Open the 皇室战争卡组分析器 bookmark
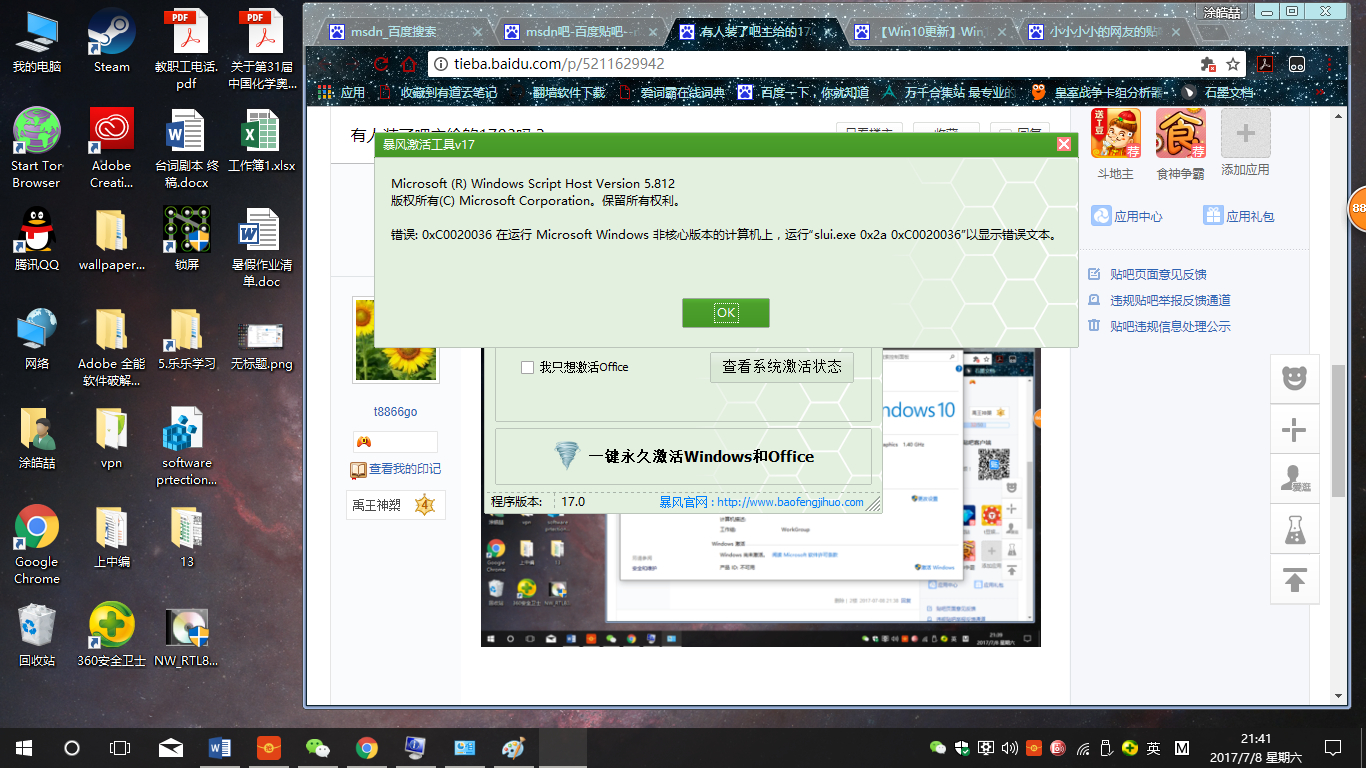Screen dimensions: 1366x768 point(1098,92)
